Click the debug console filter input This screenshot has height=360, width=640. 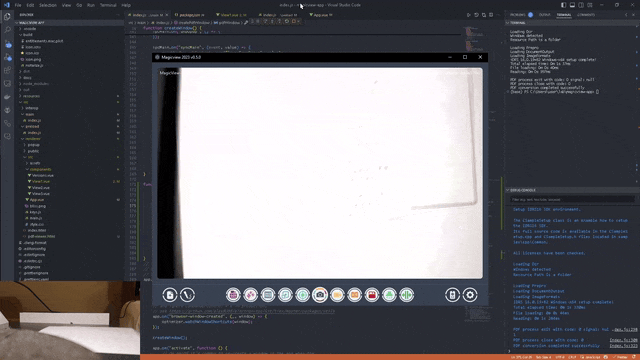[571, 200]
